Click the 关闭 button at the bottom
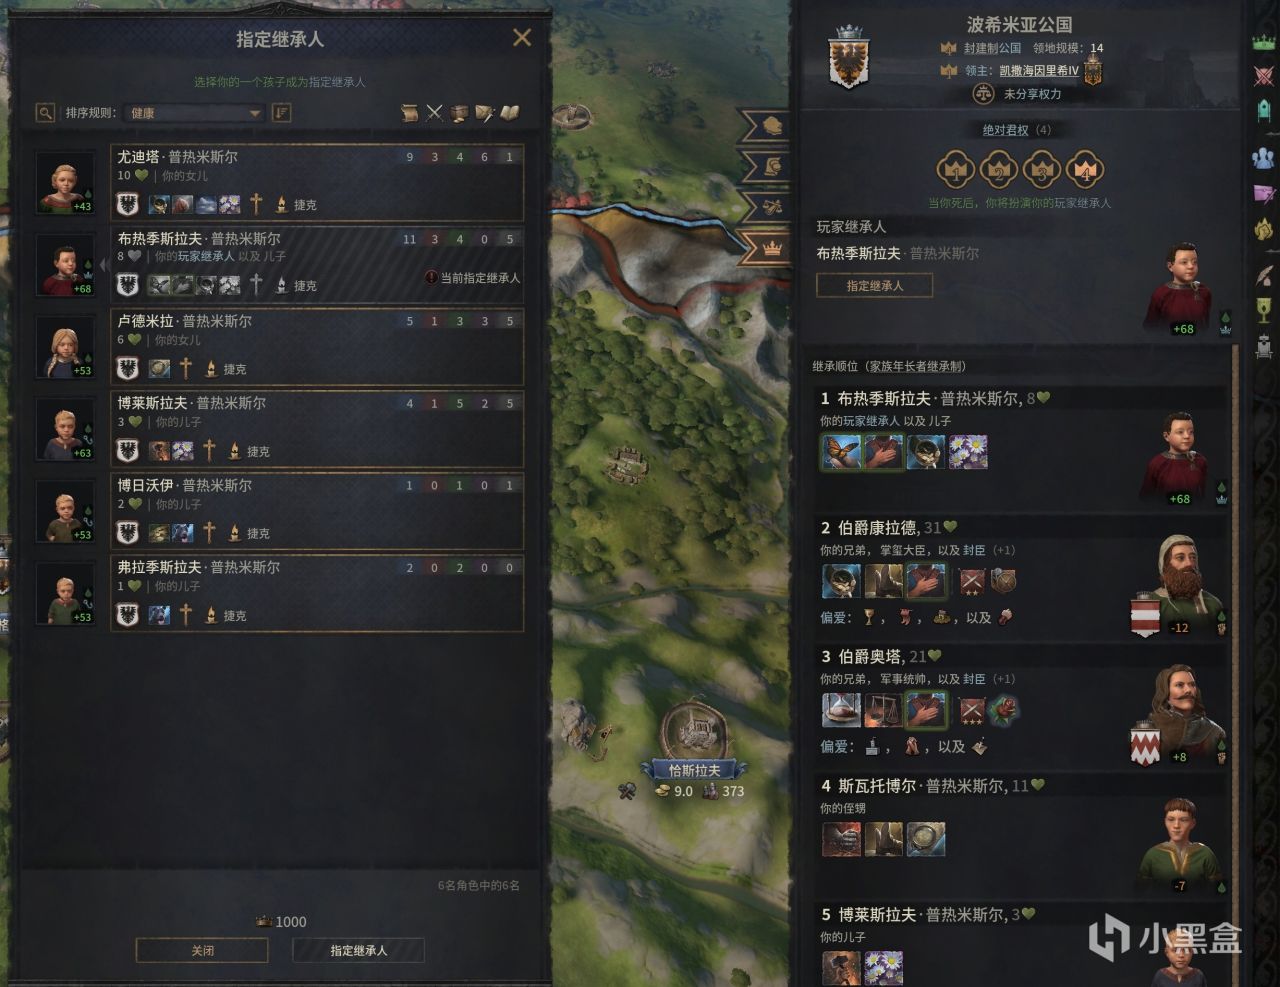The image size is (1280, 987). pyautogui.click(x=202, y=950)
